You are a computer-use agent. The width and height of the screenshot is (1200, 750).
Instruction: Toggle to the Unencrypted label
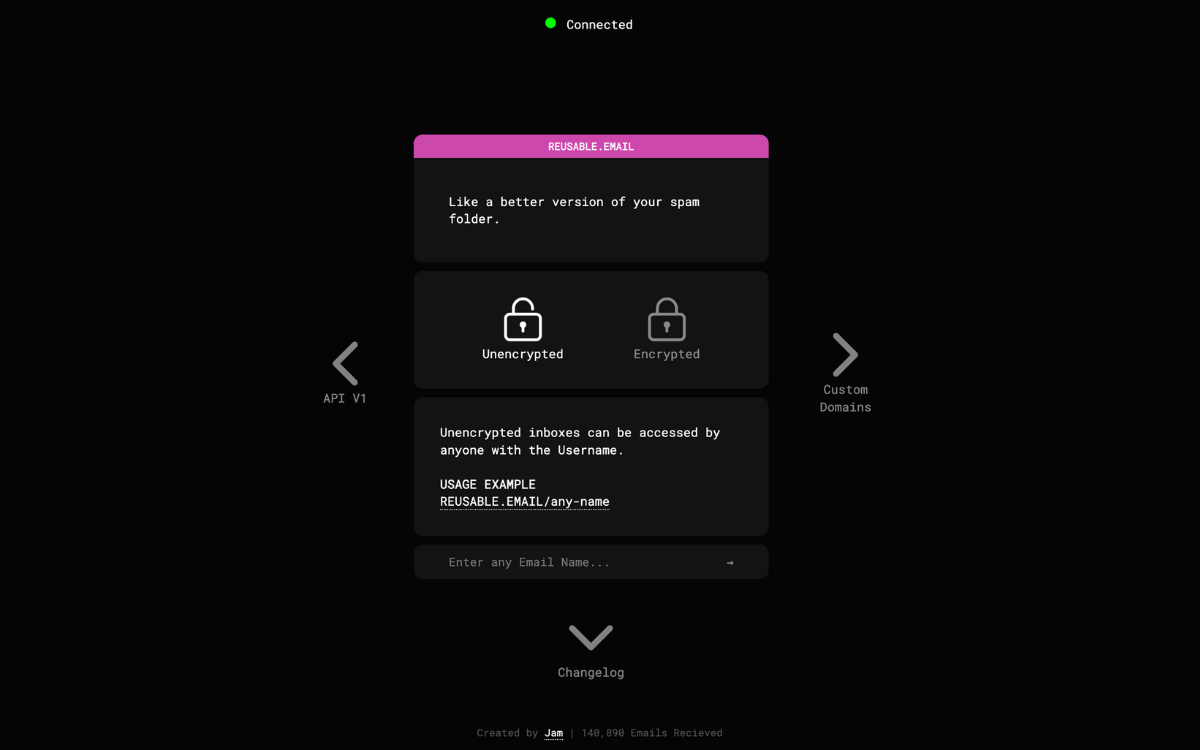(x=523, y=354)
